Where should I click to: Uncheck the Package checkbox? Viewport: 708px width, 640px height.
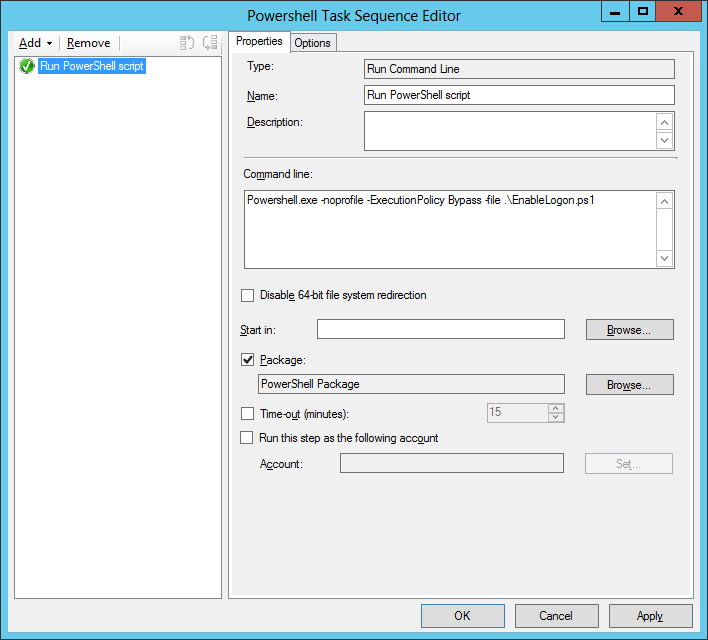(x=247, y=360)
